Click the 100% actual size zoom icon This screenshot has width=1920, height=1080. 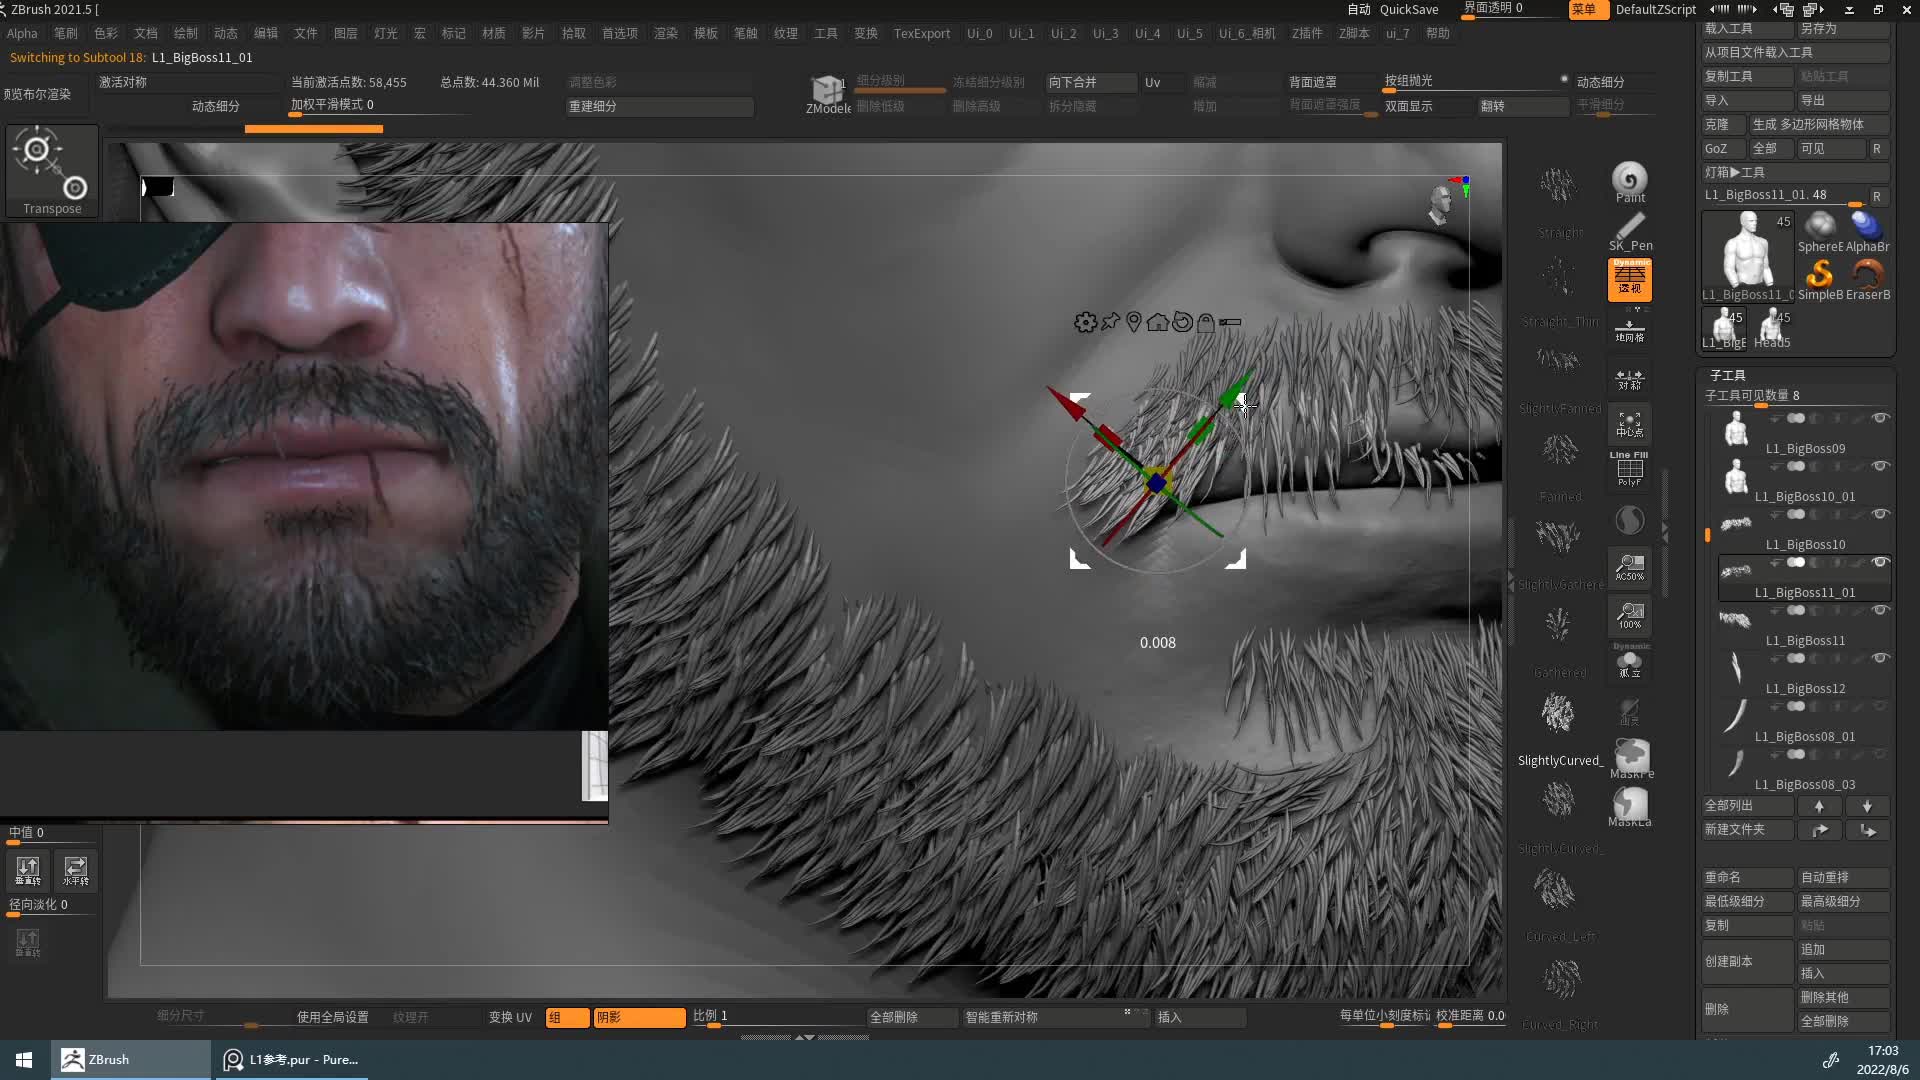tap(1629, 615)
